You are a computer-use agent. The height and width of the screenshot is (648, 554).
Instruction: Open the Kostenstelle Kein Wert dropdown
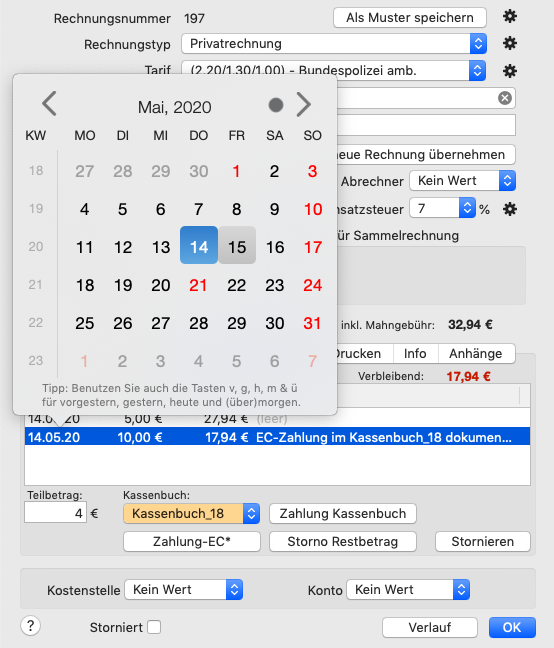tap(183, 590)
